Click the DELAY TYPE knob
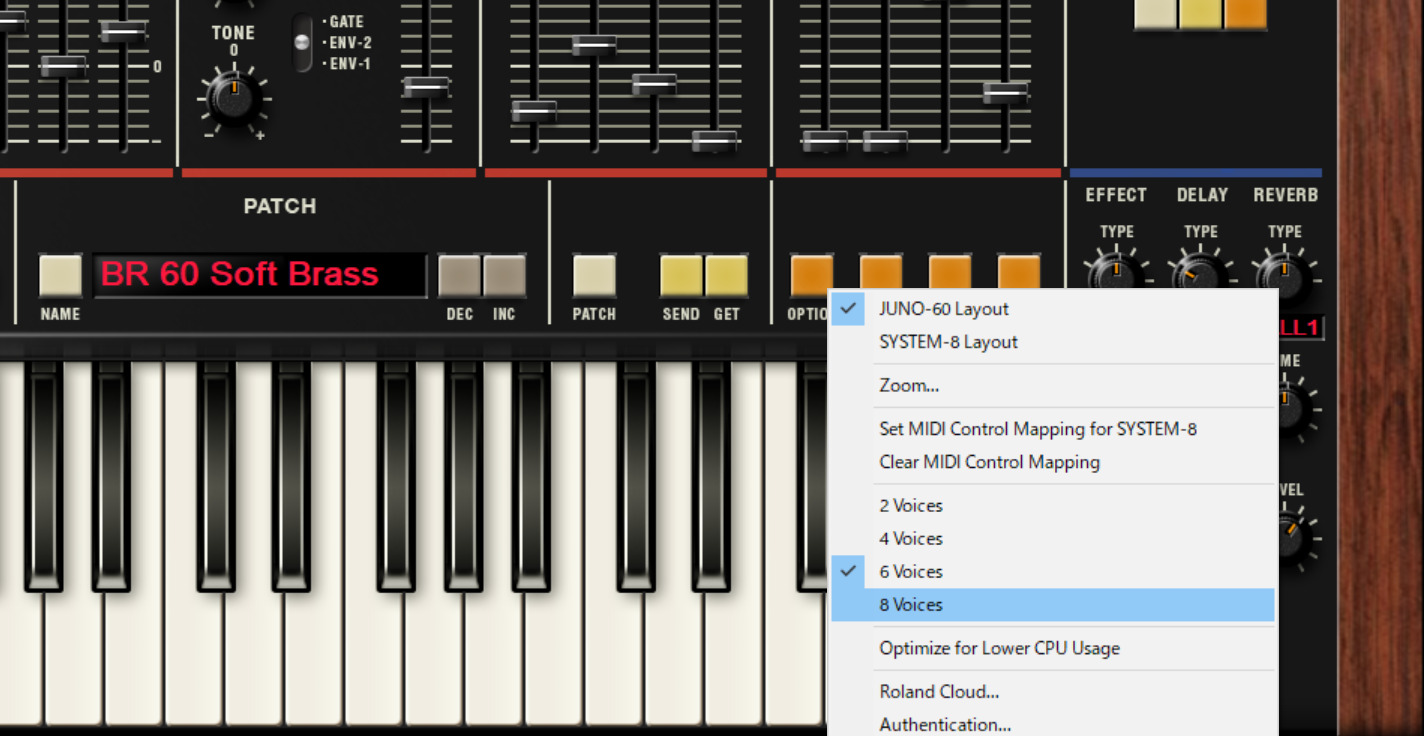This screenshot has width=1424, height=736. [x=1200, y=272]
